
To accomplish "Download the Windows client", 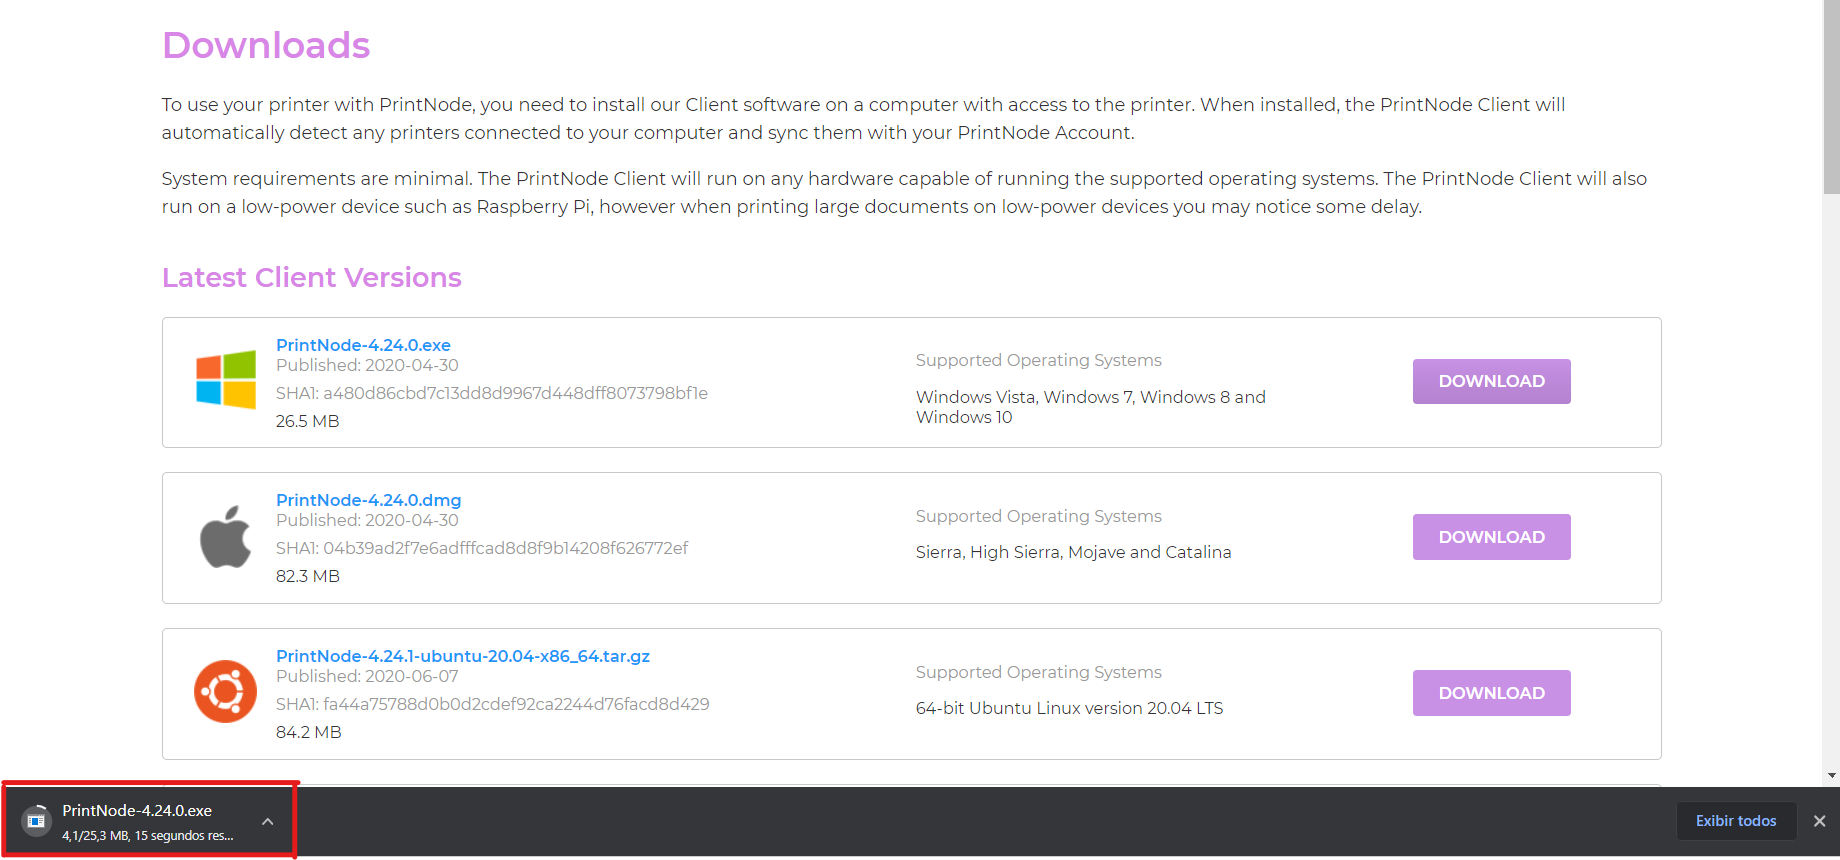I will 1491,381.
